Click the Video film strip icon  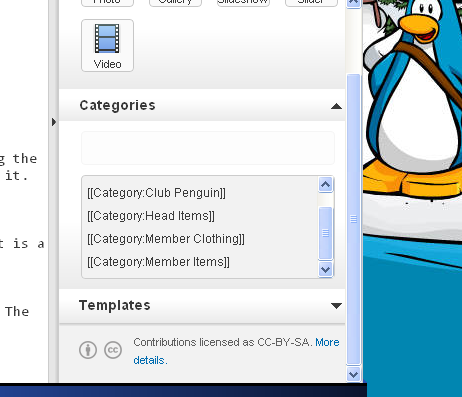click(107, 38)
